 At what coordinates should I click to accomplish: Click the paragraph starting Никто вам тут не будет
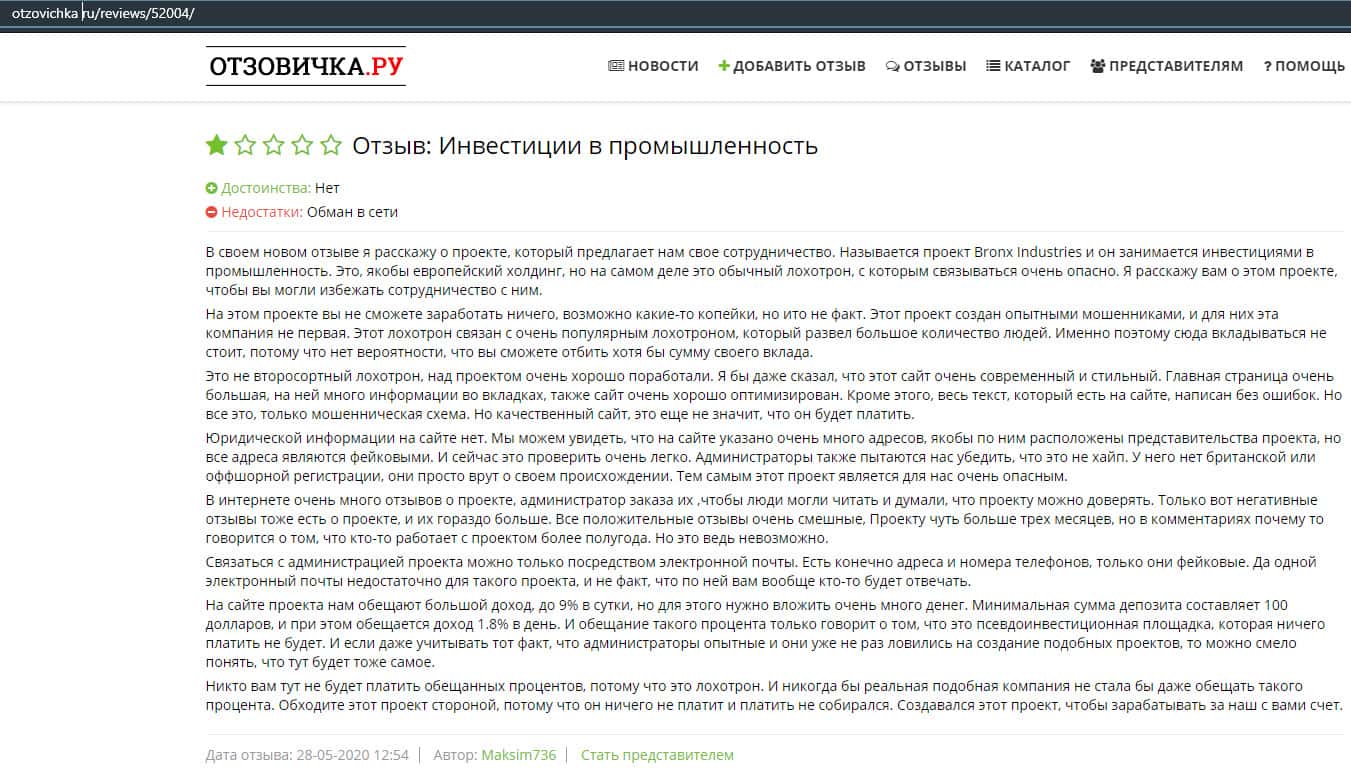pyautogui.click(x=772, y=695)
